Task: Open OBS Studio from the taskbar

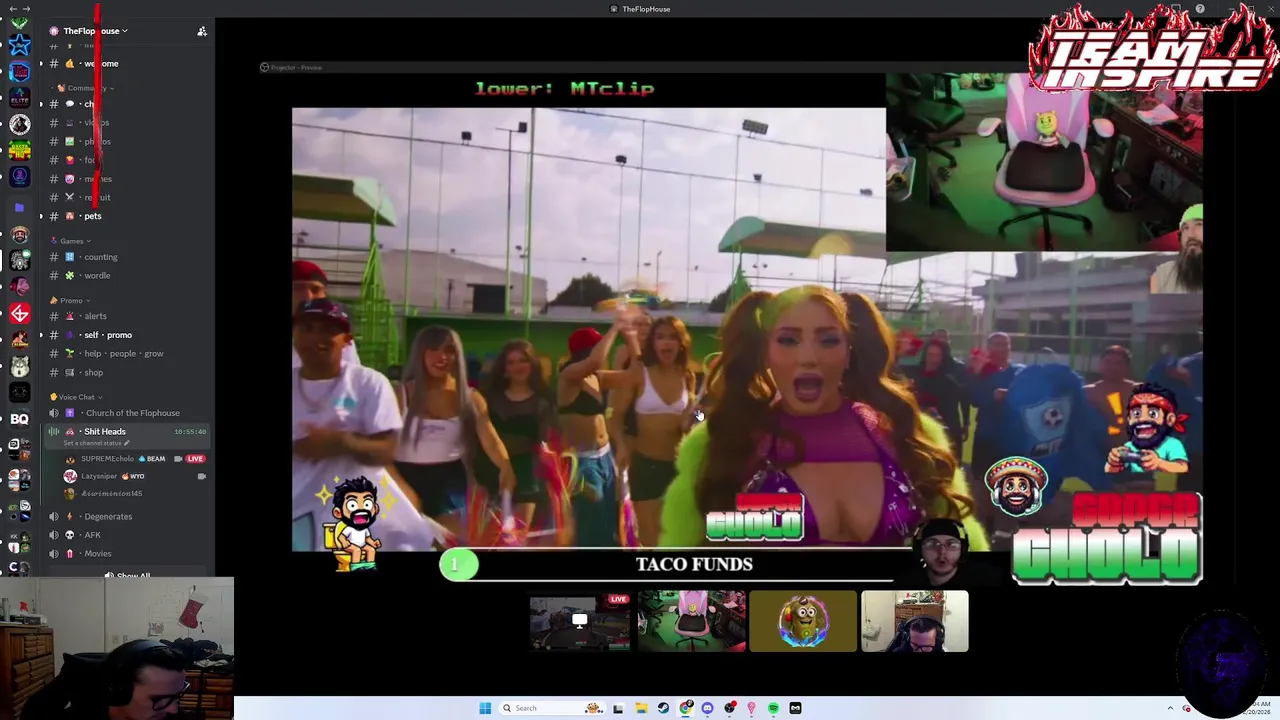Action: point(730,708)
